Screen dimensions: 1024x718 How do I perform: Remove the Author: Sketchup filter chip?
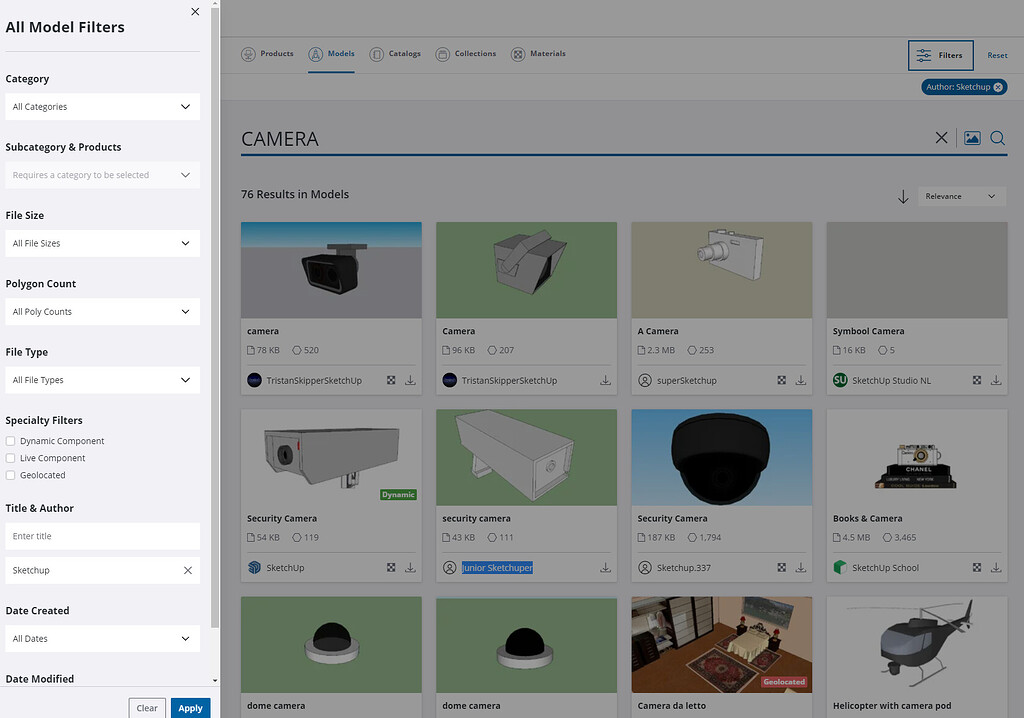pos(996,87)
